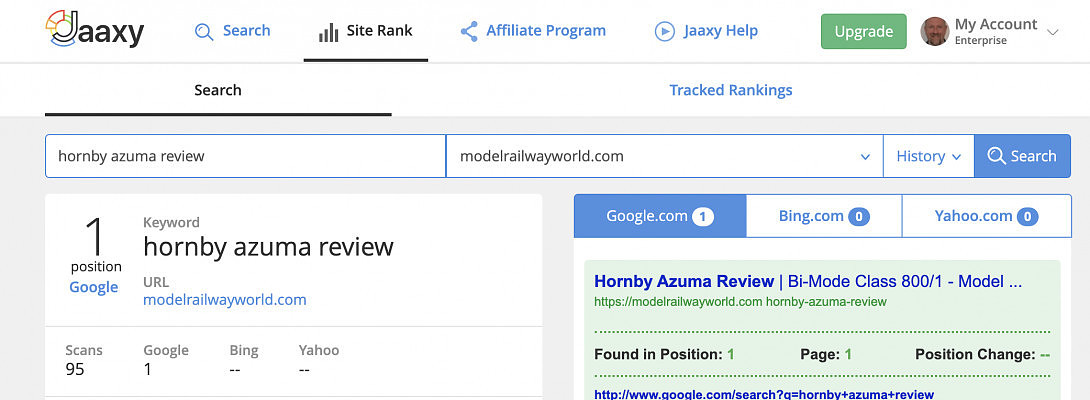
Task: Click the Bing.com result count badge
Action: point(858,216)
